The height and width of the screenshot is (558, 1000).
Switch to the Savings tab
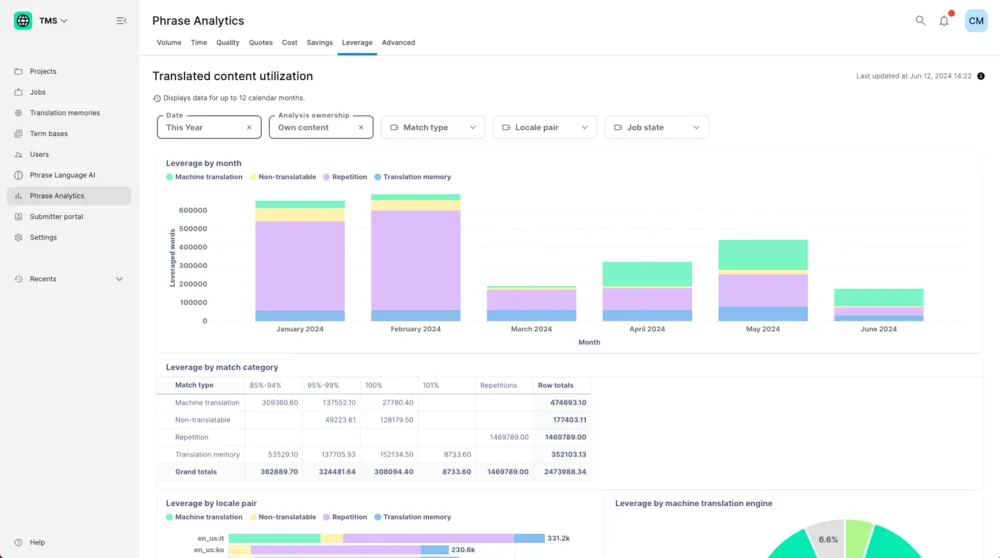[x=320, y=43]
